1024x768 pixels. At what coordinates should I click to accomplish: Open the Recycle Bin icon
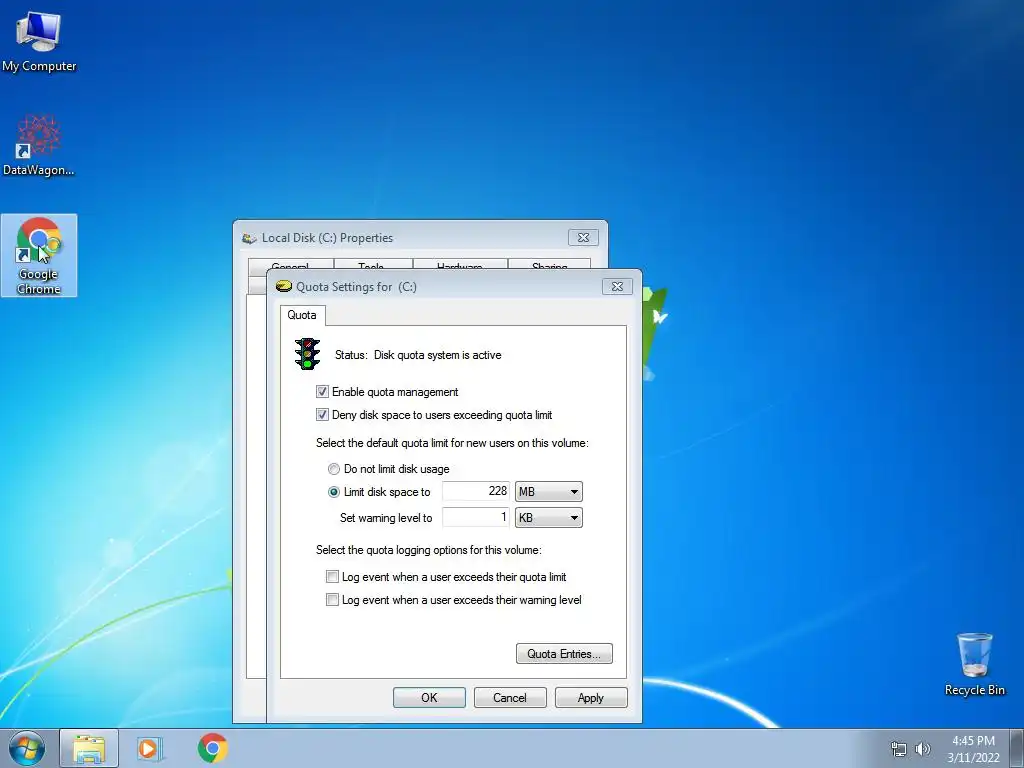pyautogui.click(x=974, y=664)
